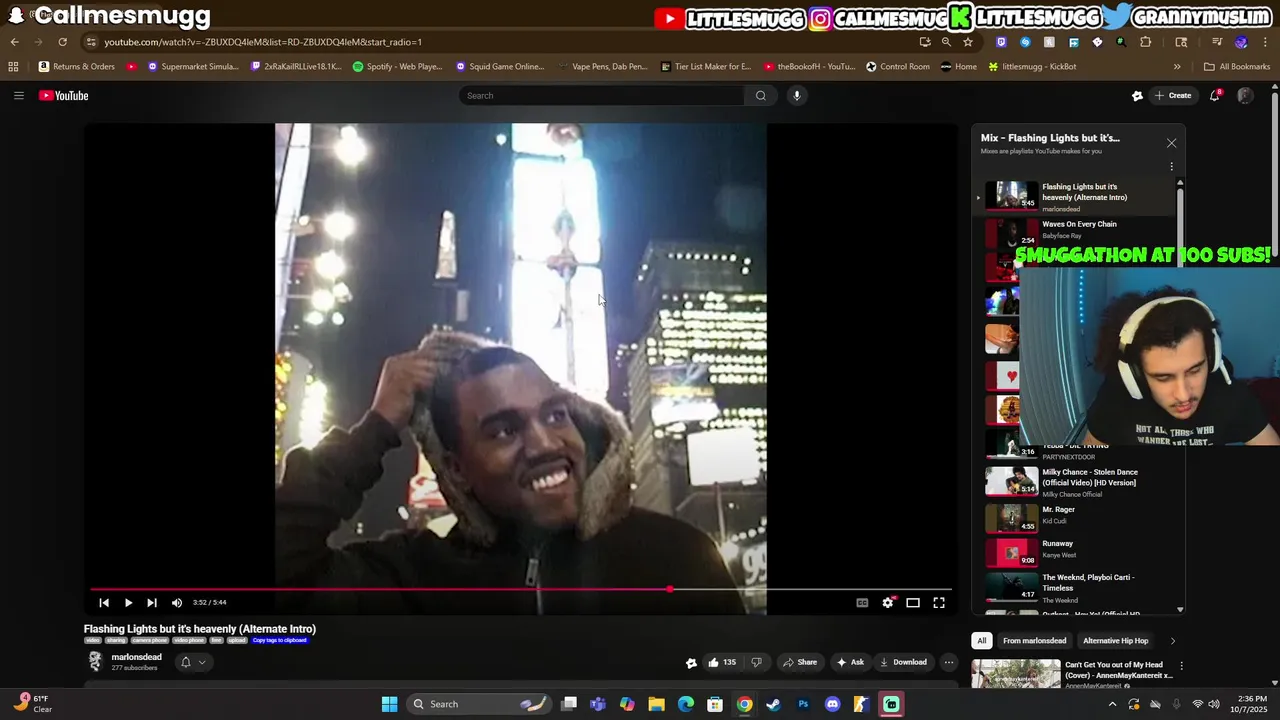Click the Flashing Lights mix item thumbnail

tap(1011, 195)
